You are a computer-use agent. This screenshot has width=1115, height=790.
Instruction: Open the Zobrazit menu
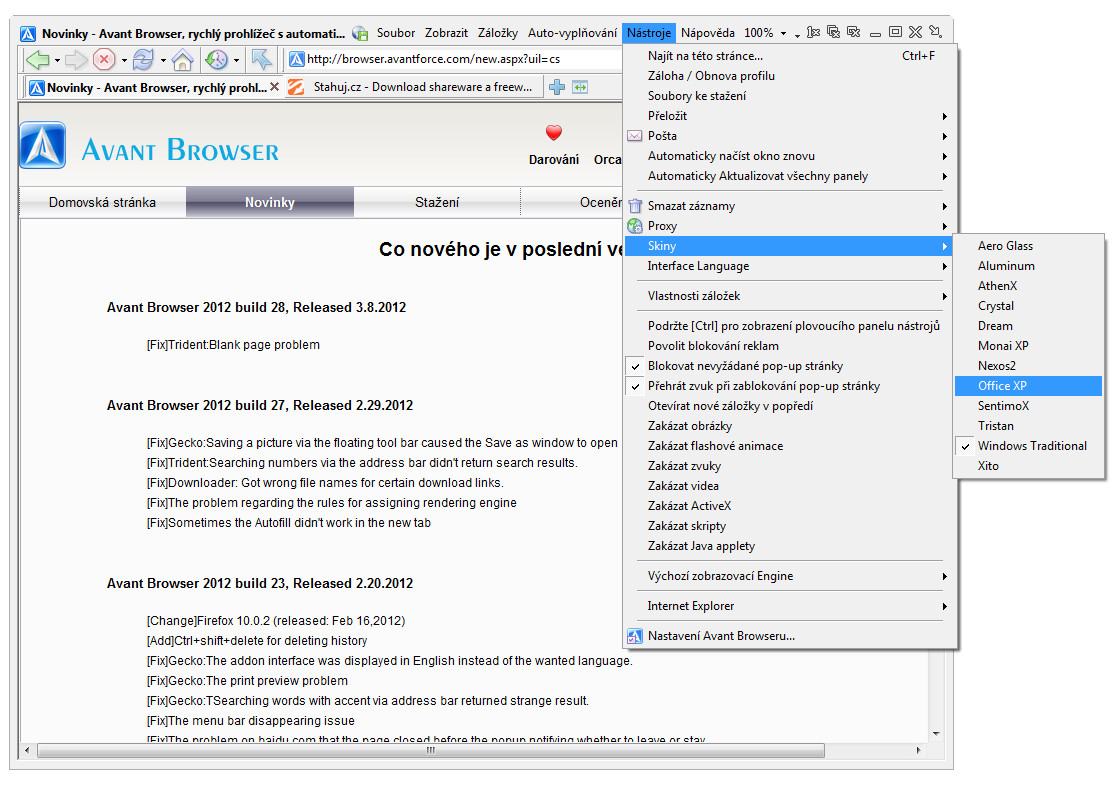coord(446,33)
